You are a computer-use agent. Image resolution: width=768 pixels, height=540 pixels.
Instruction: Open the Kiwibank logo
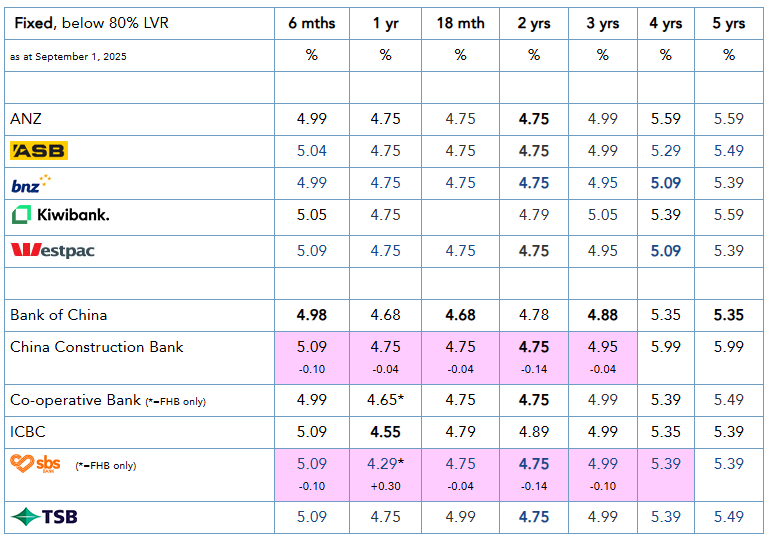point(60,215)
